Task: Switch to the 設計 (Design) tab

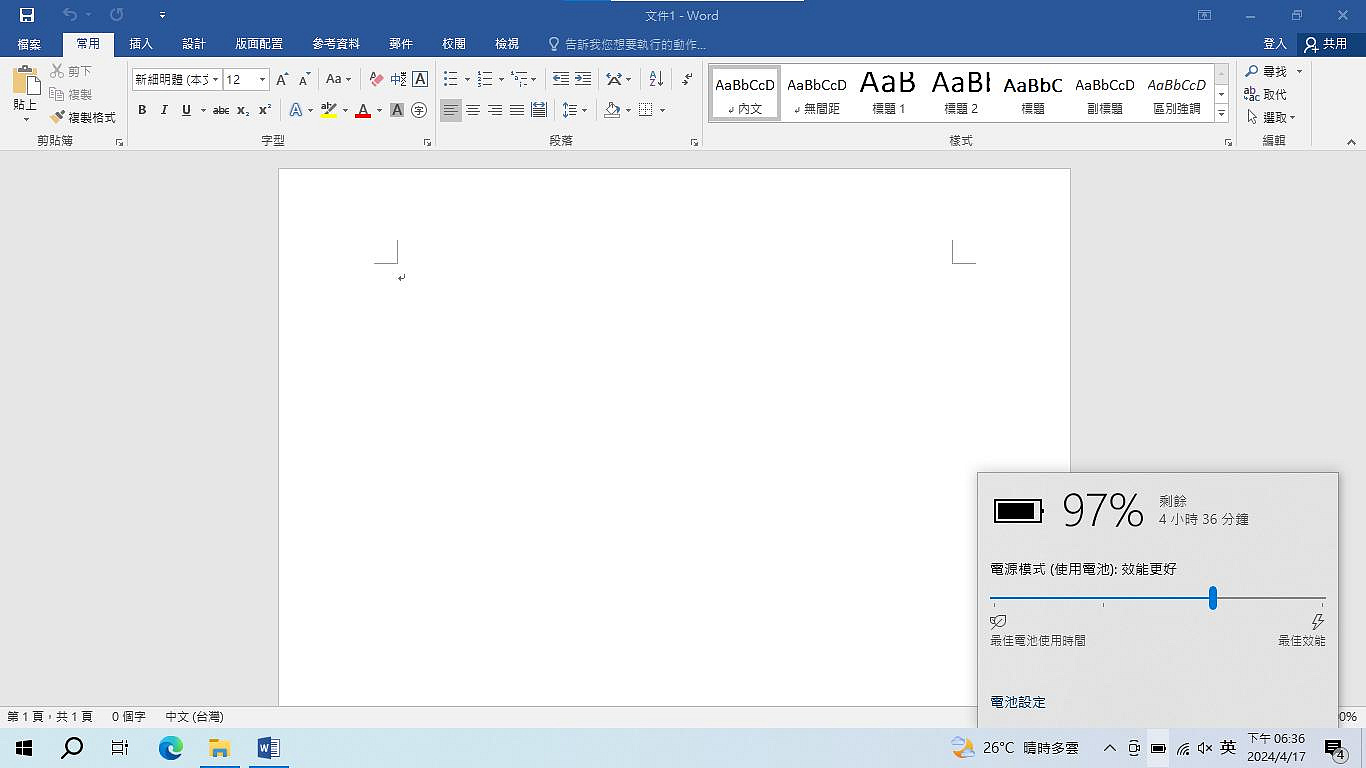Action: point(194,44)
